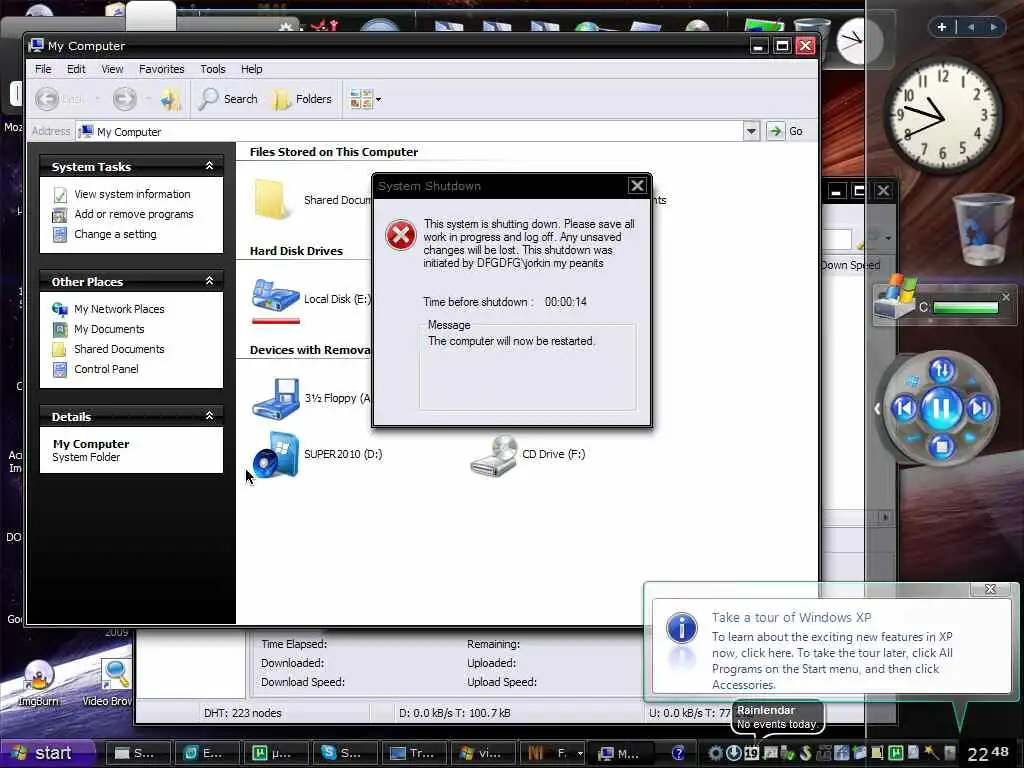Click Change a setting

(115, 234)
